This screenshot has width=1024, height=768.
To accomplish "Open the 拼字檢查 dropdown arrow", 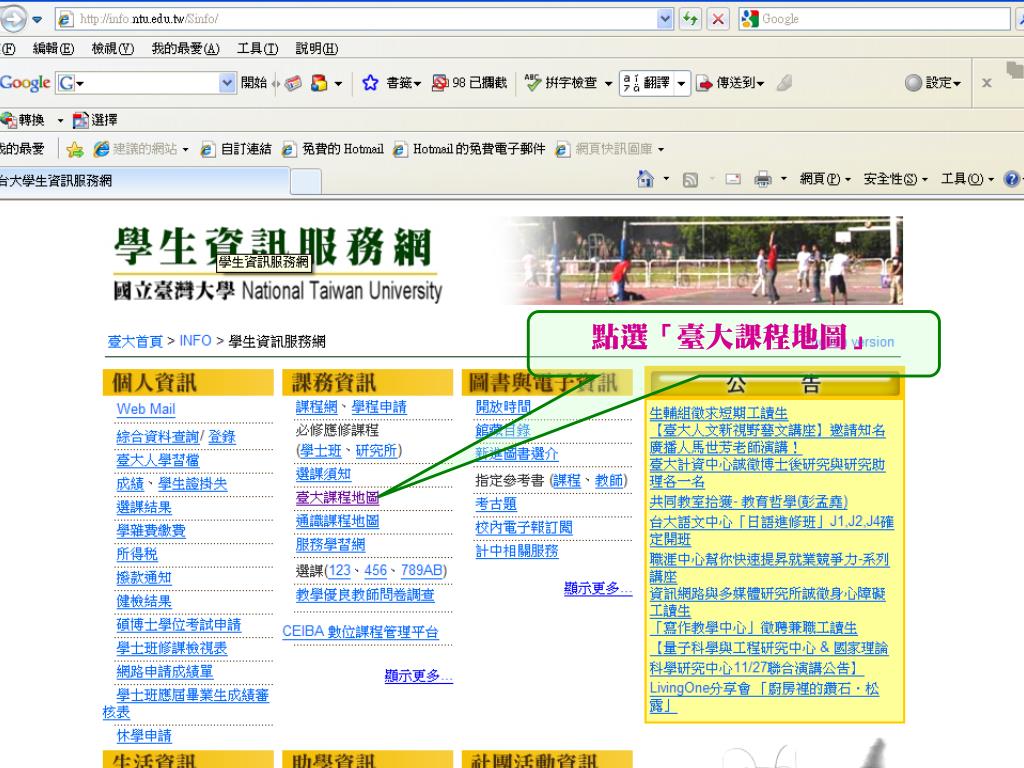I will (x=609, y=84).
